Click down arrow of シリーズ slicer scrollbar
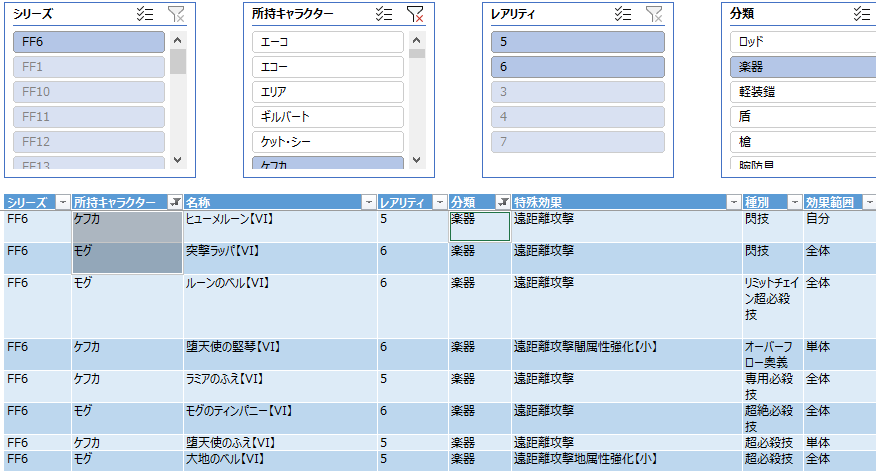The width and height of the screenshot is (876, 471). (x=178, y=160)
